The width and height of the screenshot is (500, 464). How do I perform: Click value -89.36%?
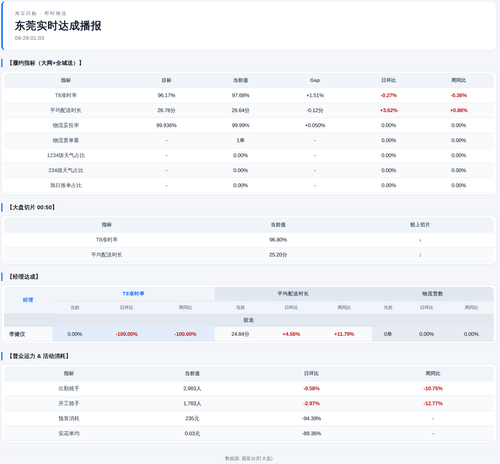pyautogui.click(x=311, y=433)
